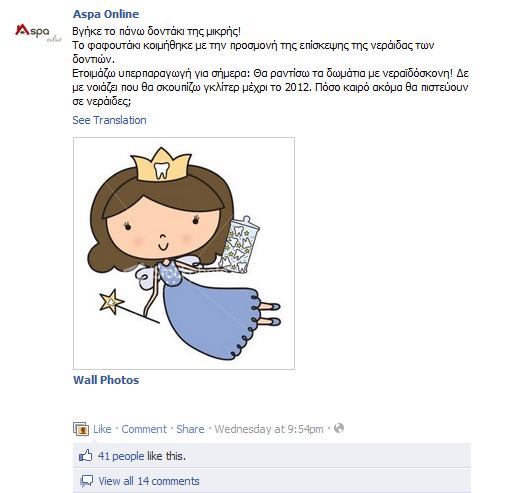This screenshot has width=511, height=493.
Task: Click the Greek post text paragraph
Action: click(270, 66)
